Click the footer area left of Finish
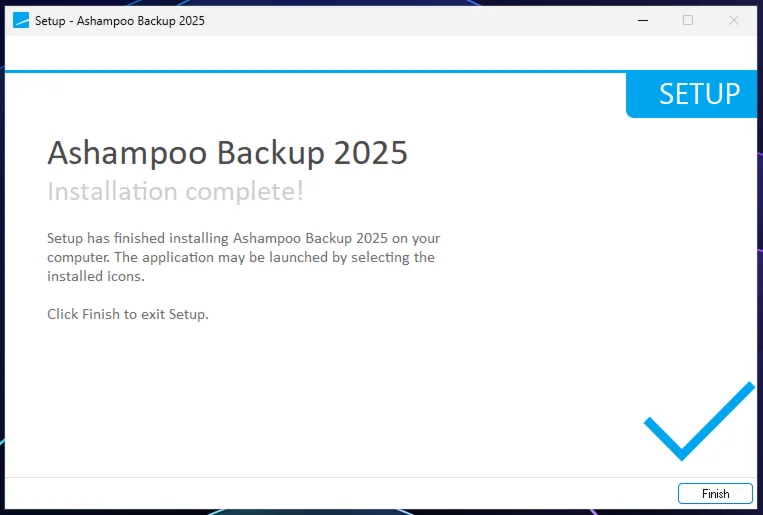 pos(340,494)
